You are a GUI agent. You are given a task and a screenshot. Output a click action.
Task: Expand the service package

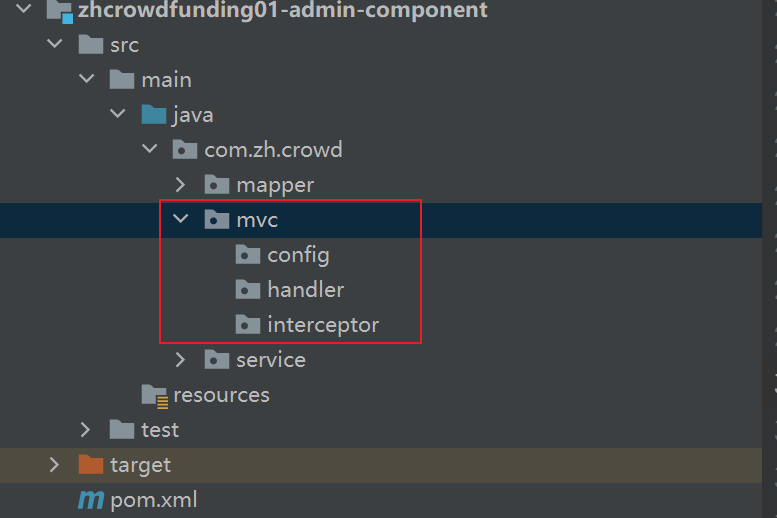coord(180,360)
